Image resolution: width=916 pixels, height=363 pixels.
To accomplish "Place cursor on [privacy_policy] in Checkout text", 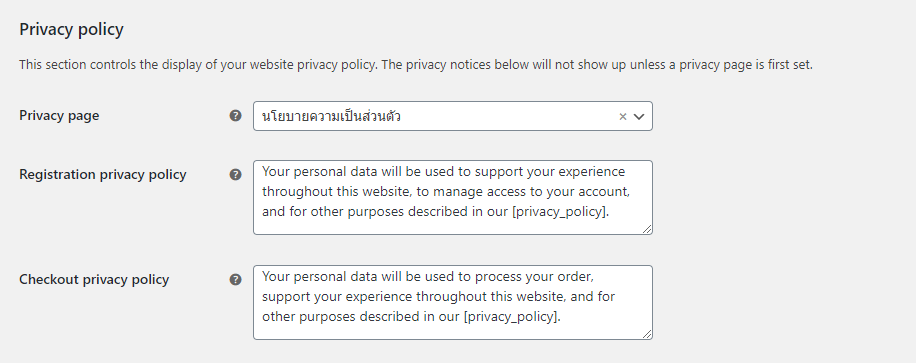I will pos(512,316).
